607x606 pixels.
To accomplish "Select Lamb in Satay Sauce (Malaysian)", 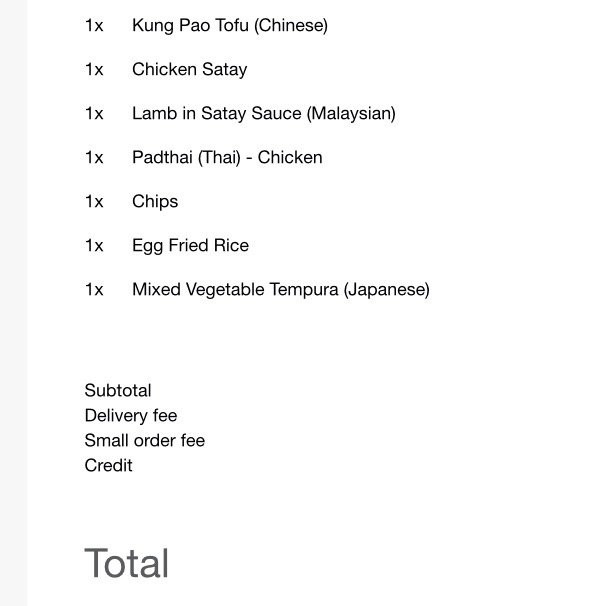I will tap(264, 114).
